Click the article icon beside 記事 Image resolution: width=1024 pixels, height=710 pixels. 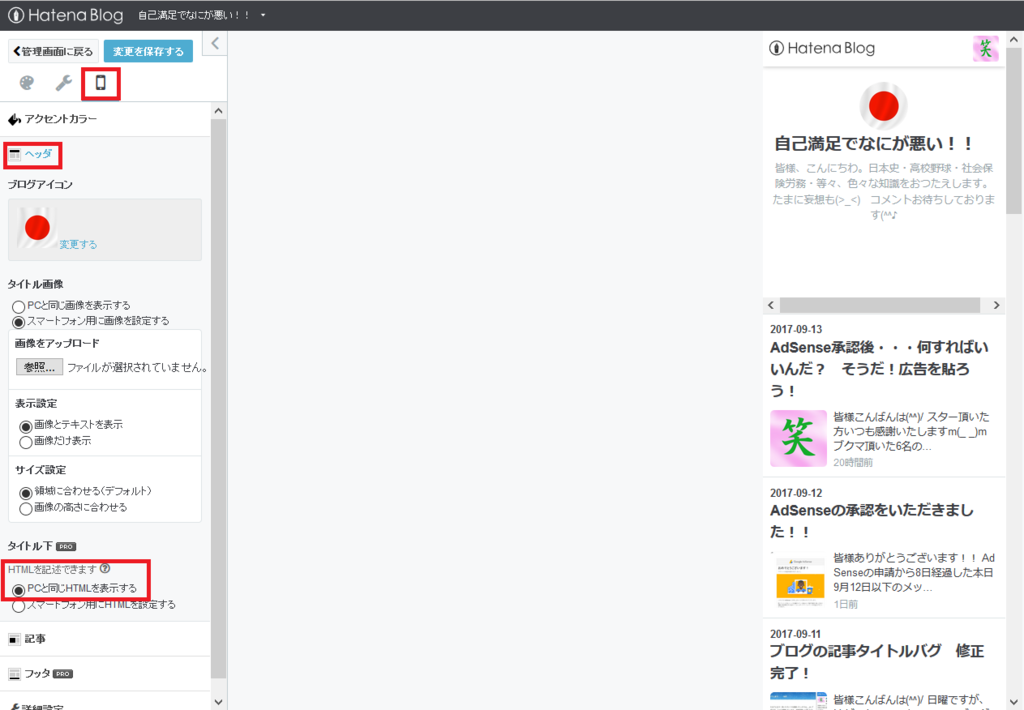14,639
